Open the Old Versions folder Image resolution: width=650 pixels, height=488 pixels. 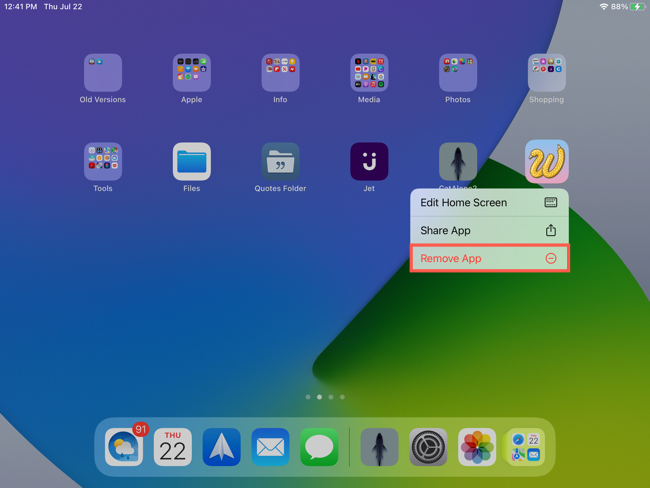click(x=103, y=73)
